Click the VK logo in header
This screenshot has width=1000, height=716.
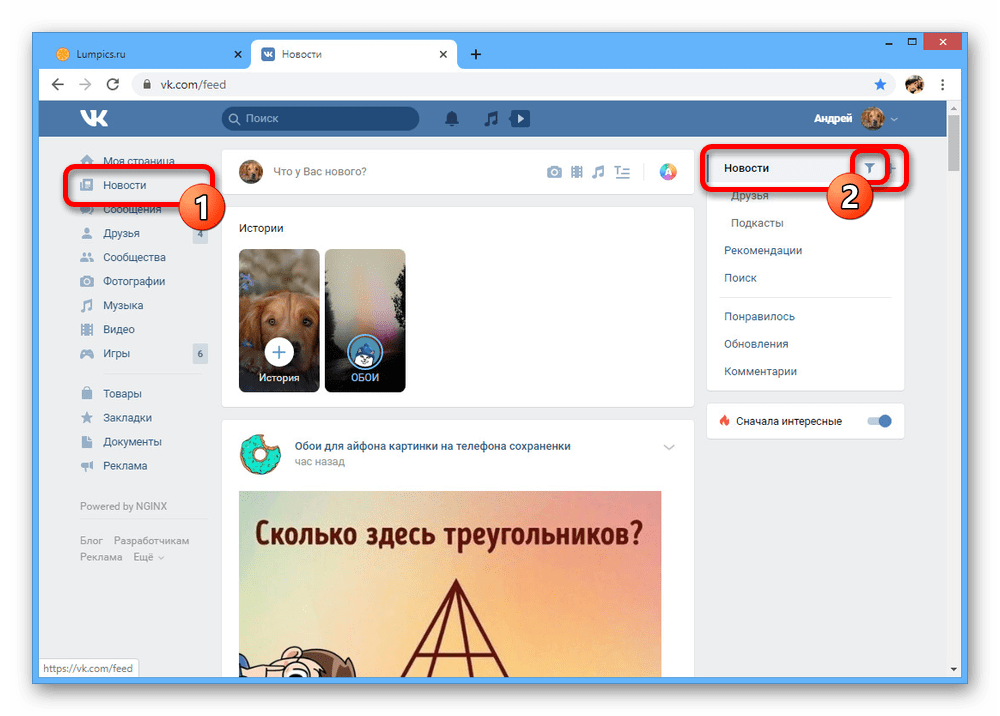(94, 119)
